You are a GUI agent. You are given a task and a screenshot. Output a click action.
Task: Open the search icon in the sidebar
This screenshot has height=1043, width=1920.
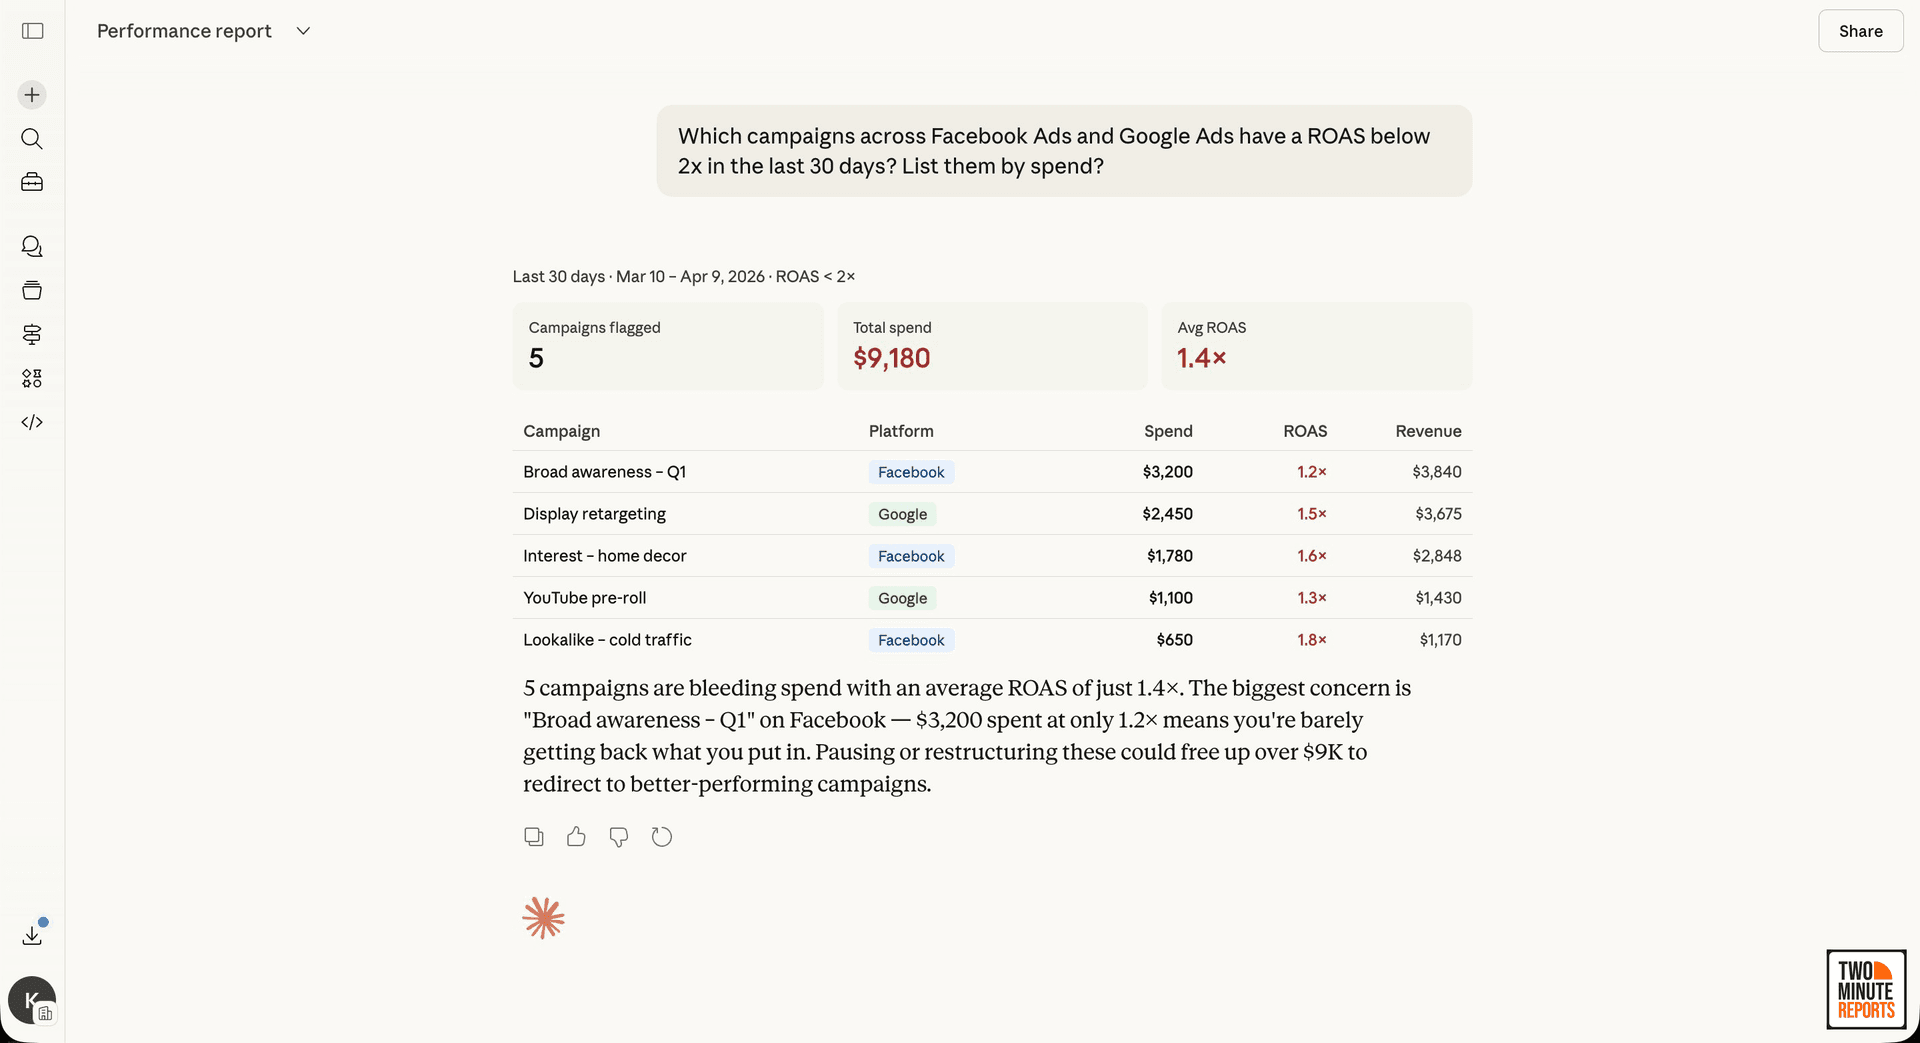coord(32,139)
